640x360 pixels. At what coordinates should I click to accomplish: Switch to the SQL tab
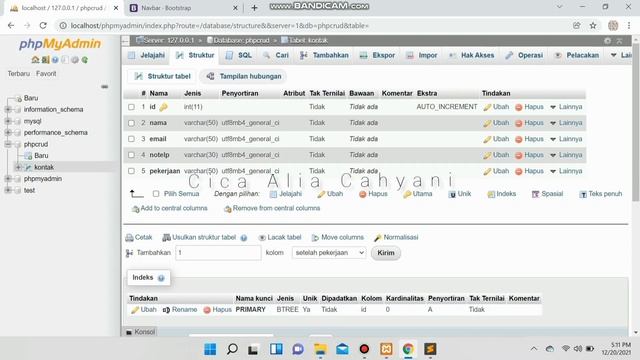click(239, 56)
